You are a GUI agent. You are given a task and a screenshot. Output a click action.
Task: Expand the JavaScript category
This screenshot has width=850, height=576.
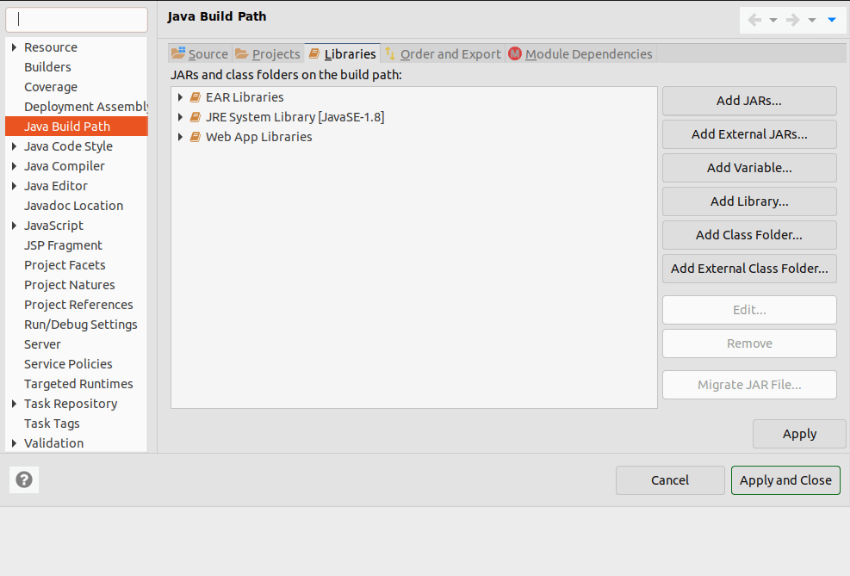14,225
